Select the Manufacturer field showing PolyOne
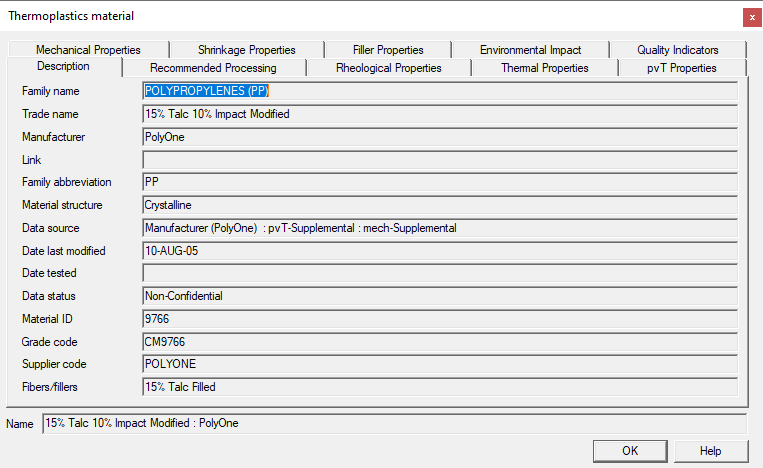This screenshot has width=763, height=468. 440,137
